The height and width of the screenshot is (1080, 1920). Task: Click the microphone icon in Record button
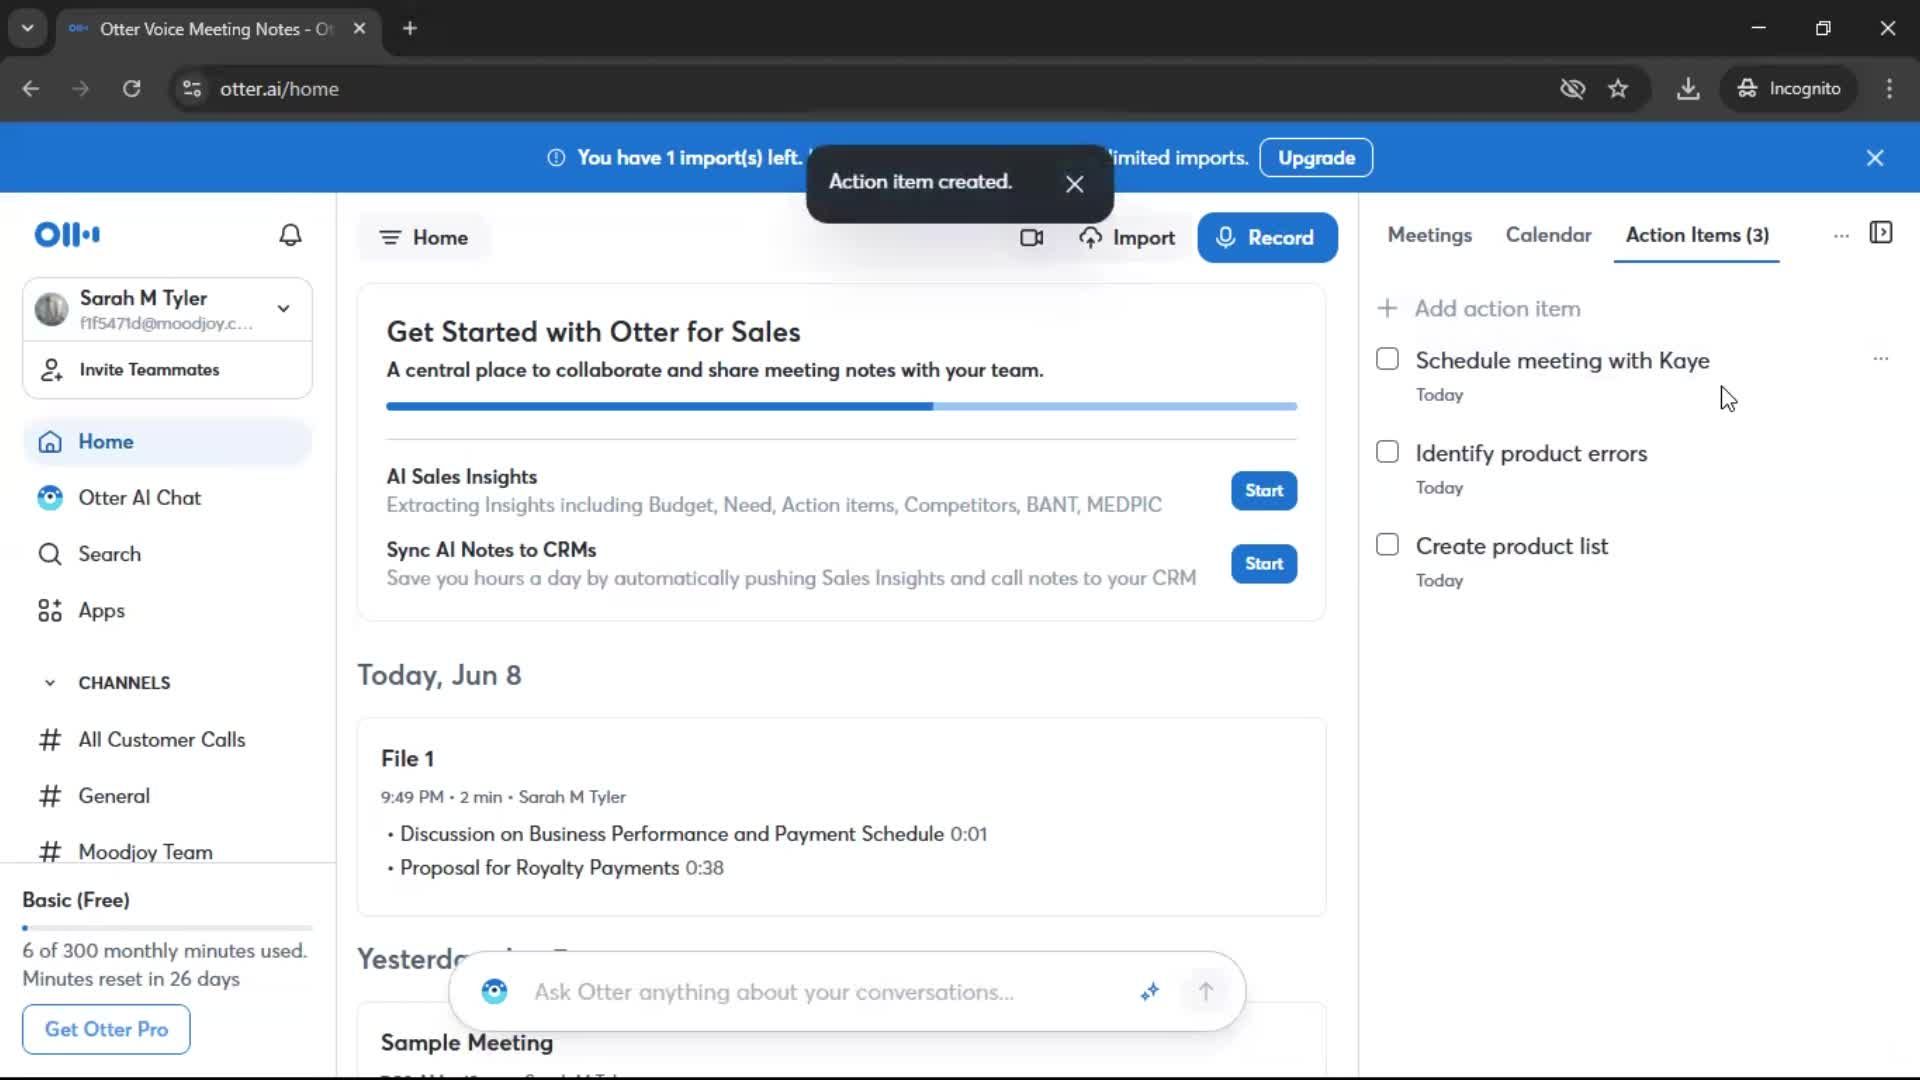point(1225,238)
